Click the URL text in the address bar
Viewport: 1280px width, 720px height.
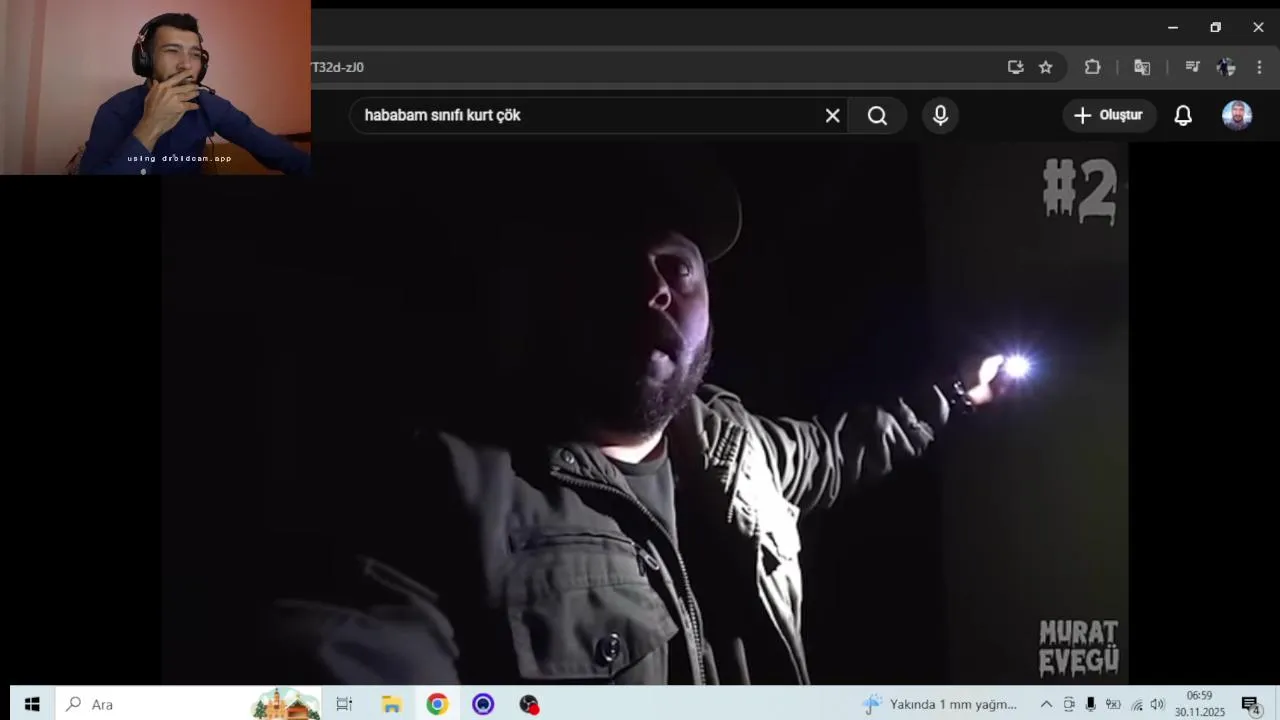[338, 67]
